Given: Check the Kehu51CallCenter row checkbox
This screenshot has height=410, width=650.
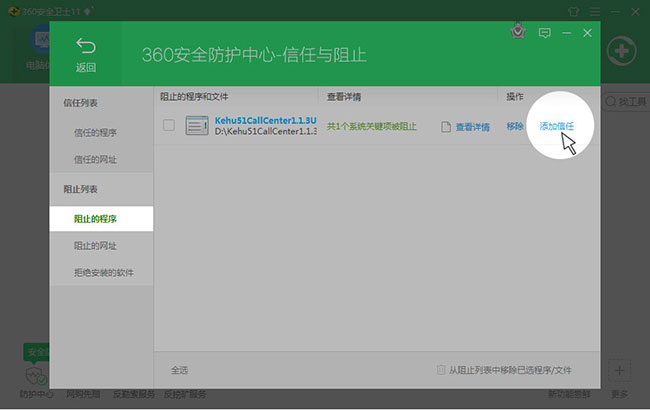Looking at the screenshot, I should point(169,125).
